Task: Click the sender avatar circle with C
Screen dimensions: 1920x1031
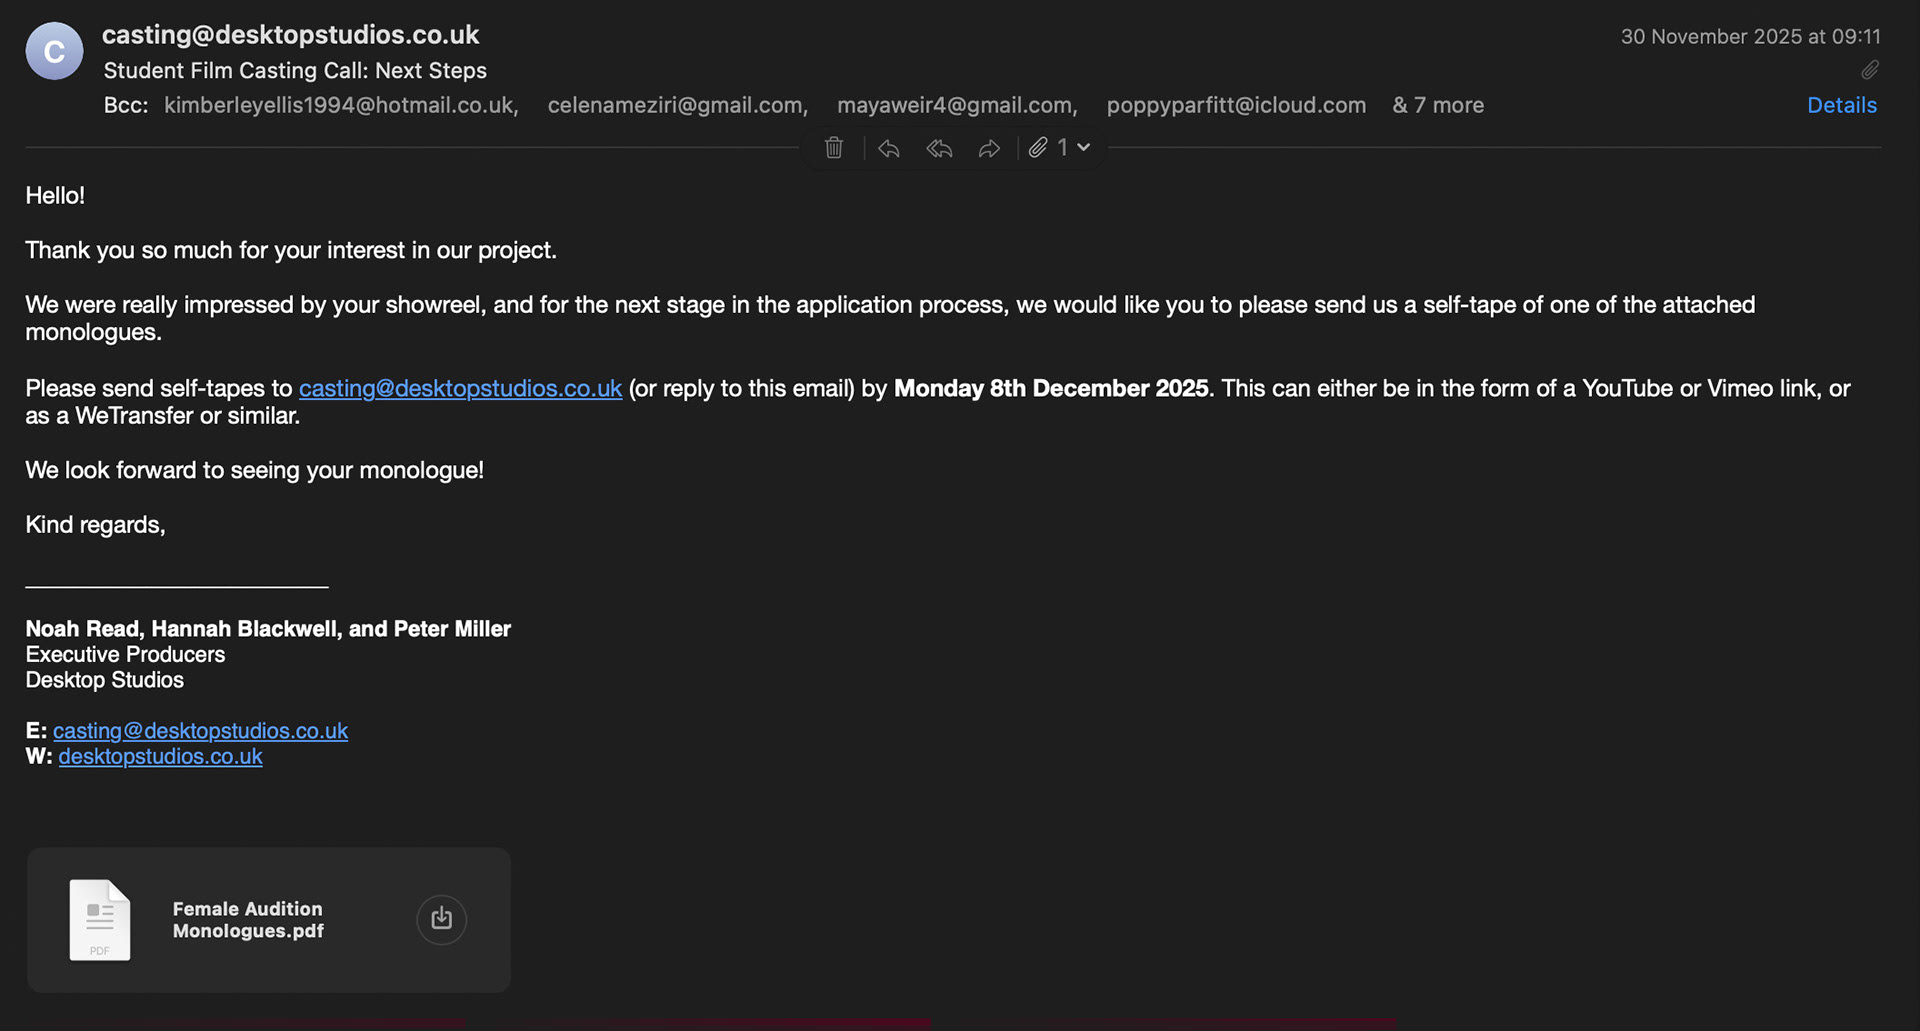Action: click(54, 51)
